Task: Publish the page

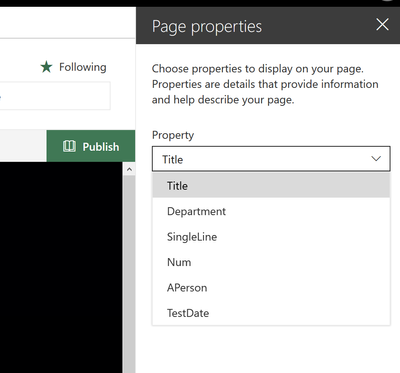Action: pyautogui.click(x=91, y=146)
